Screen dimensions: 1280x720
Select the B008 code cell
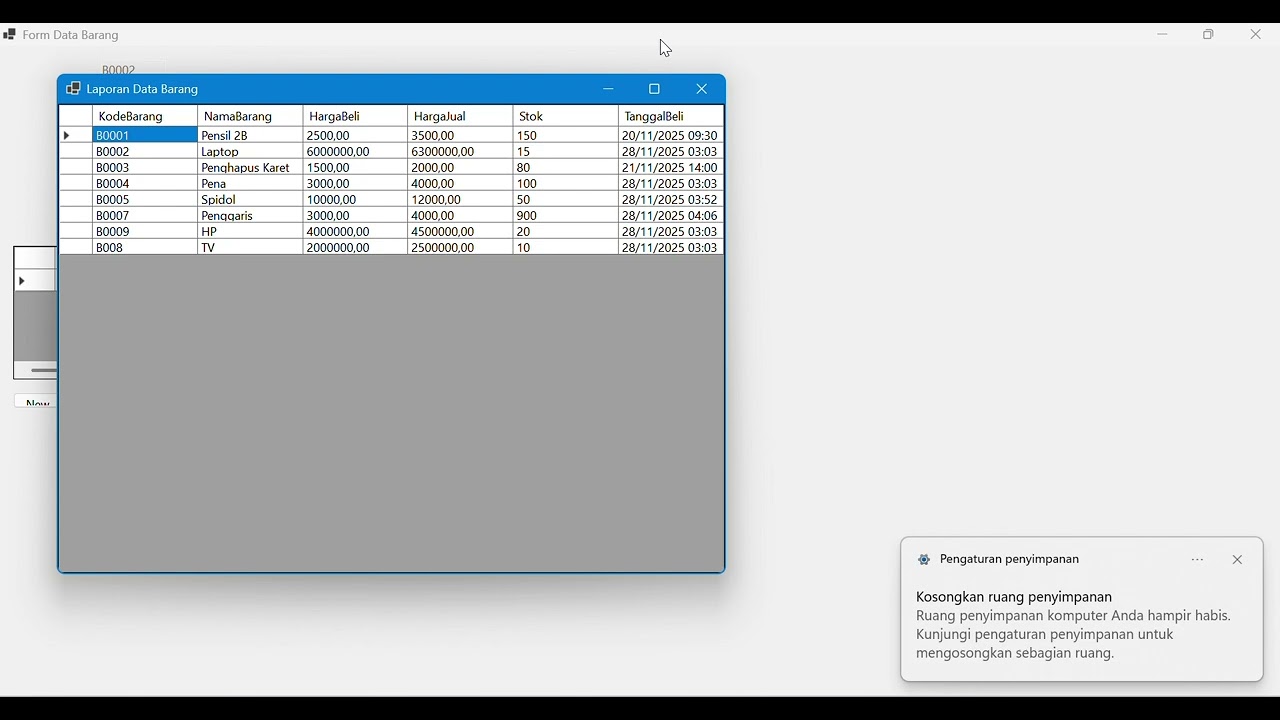tap(145, 247)
